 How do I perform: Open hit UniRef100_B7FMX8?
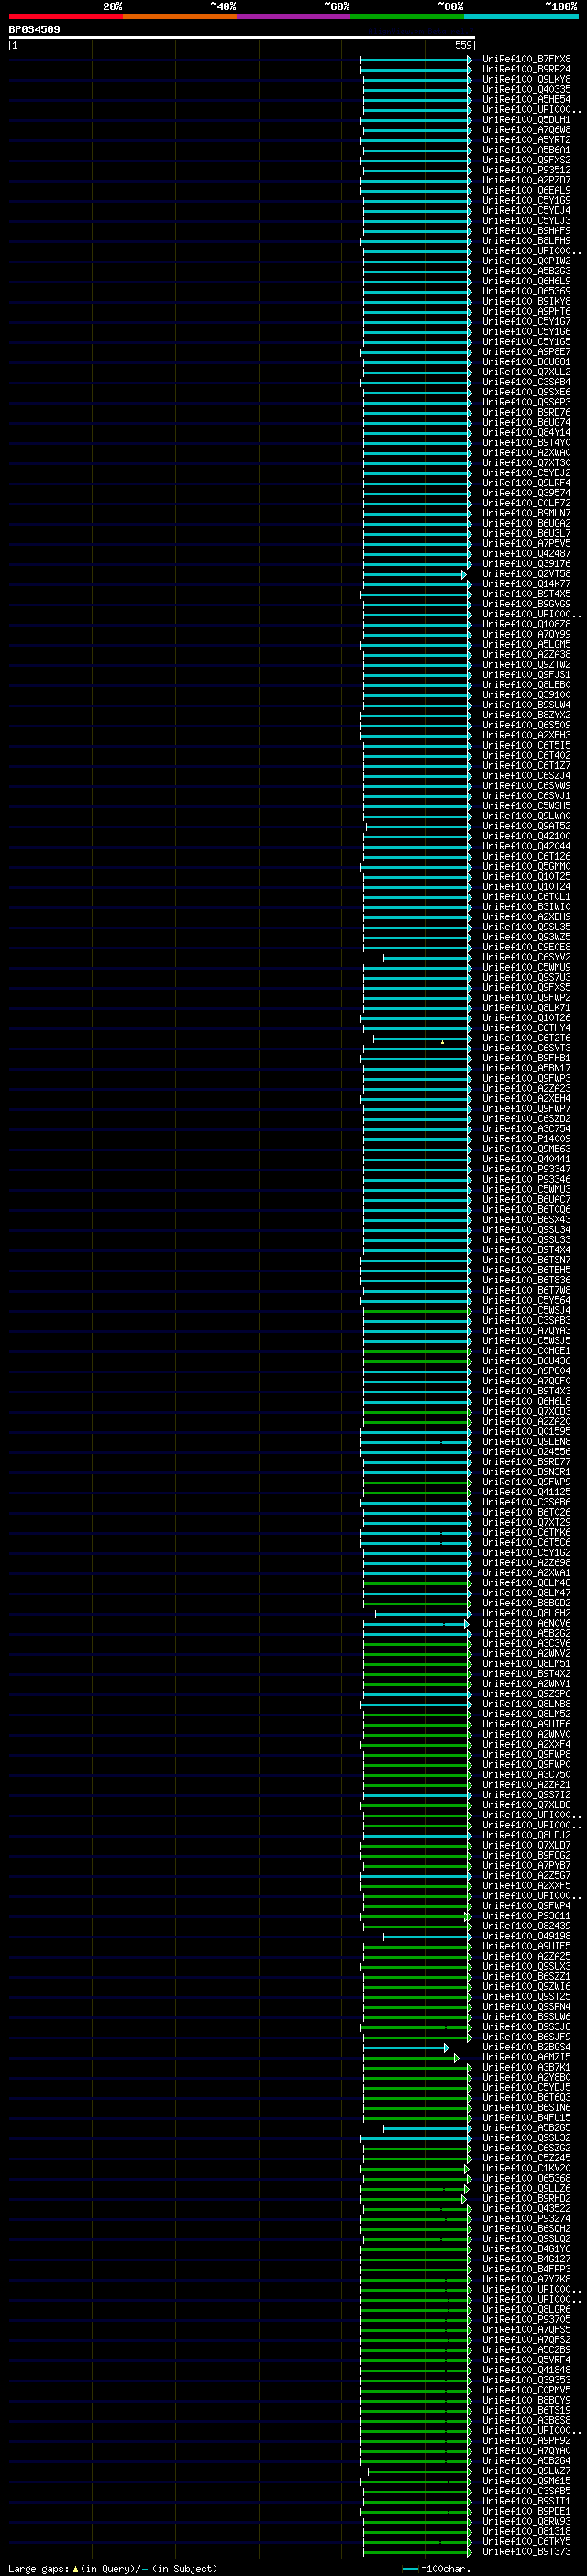pos(527,59)
